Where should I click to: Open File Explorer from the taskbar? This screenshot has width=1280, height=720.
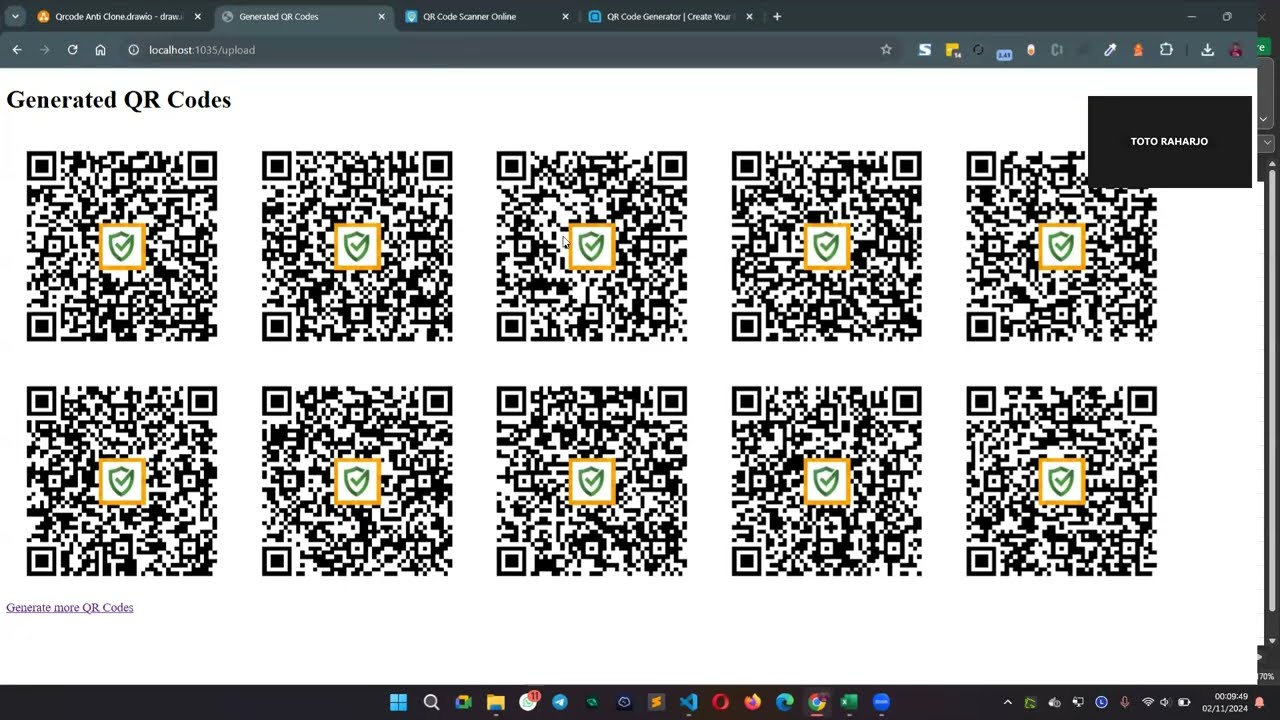(x=495, y=702)
